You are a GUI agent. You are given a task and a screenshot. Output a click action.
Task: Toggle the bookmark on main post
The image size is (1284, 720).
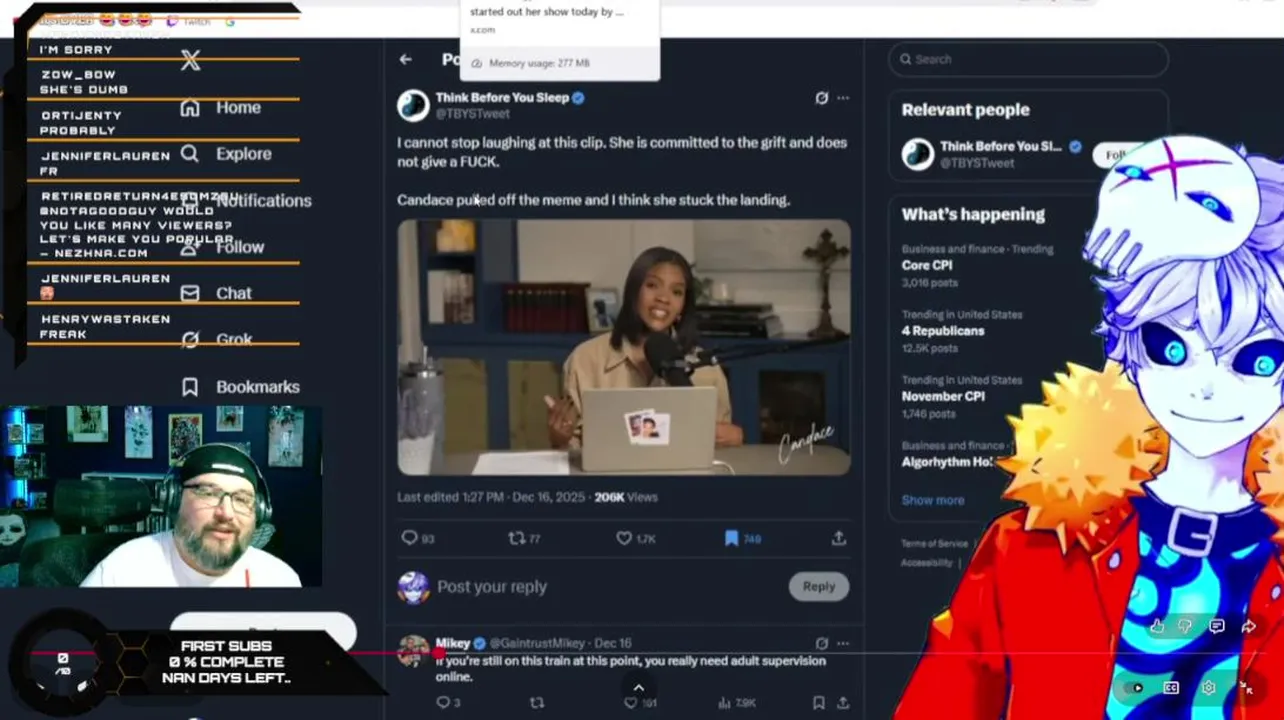click(x=731, y=538)
